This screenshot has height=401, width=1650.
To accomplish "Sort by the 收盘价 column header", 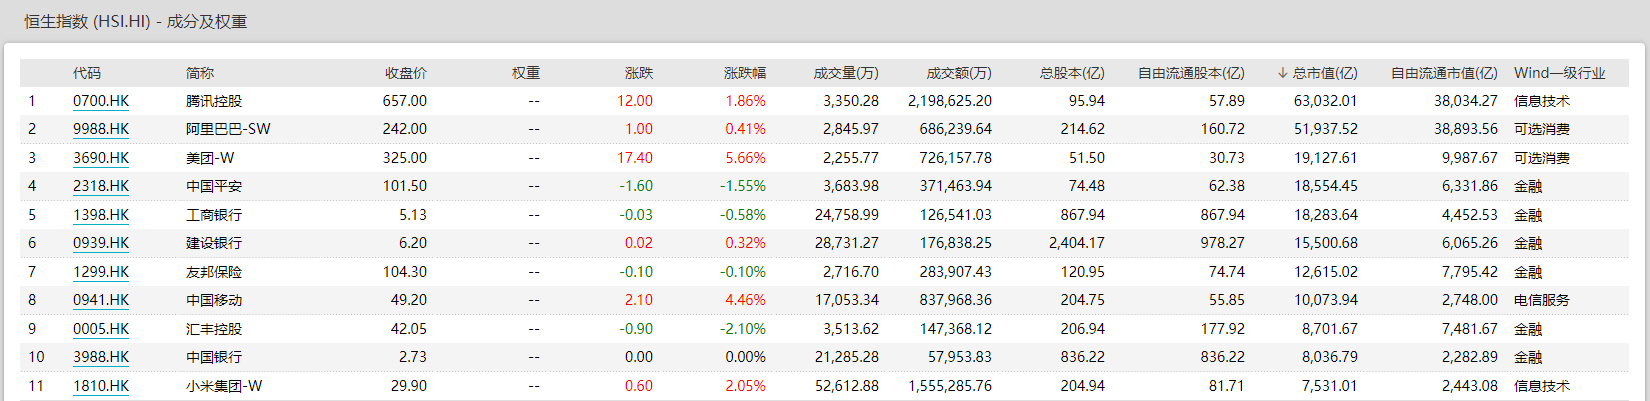I will click(x=405, y=73).
